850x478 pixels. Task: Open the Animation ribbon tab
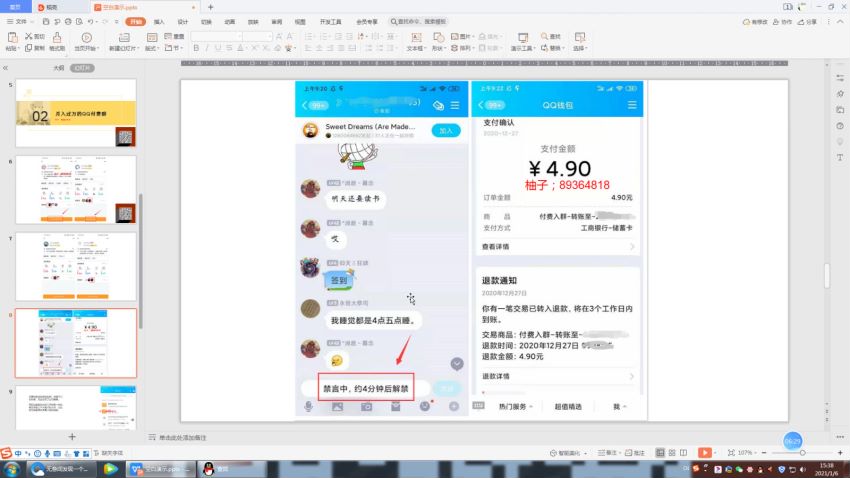point(230,22)
